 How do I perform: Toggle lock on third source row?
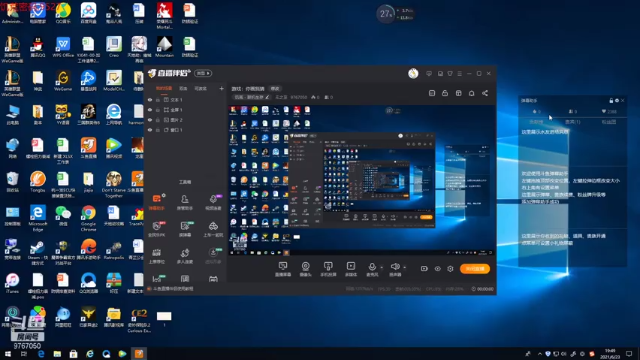pos(158,120)
